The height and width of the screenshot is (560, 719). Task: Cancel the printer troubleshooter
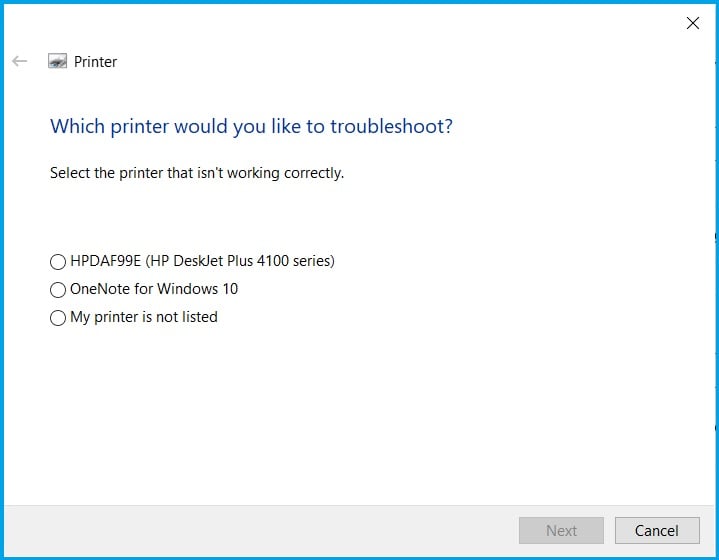pos(657,531)
